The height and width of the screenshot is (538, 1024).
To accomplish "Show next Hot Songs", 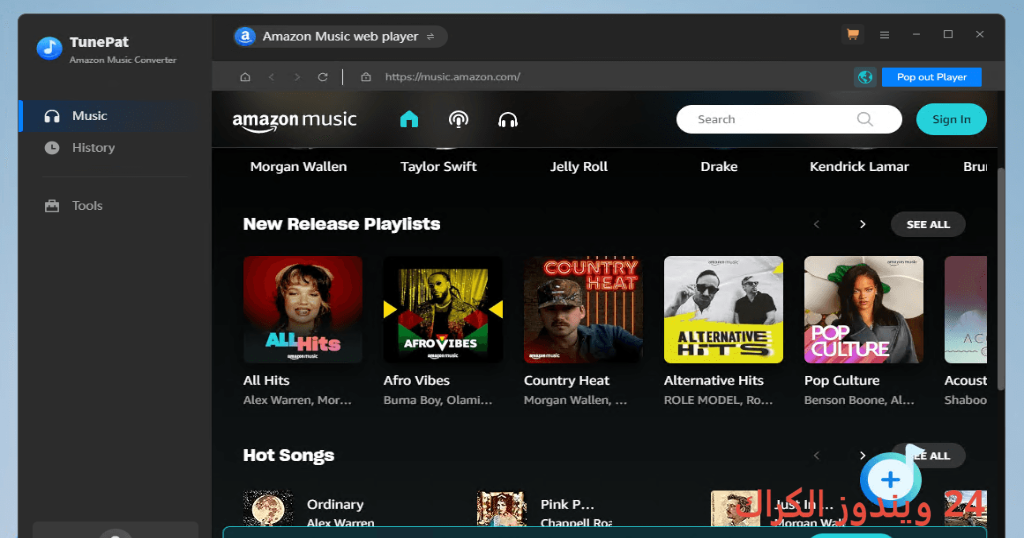I will (x=862, y=456).
